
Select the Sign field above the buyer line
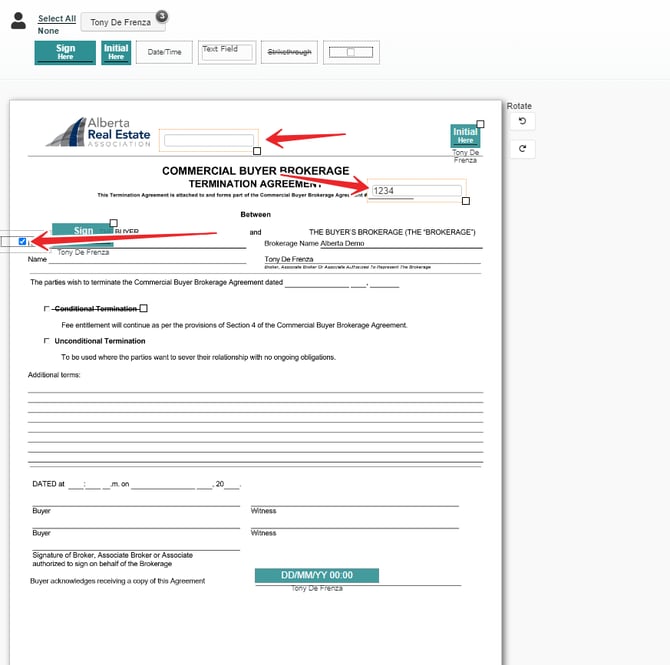pyautogui.click(x=83, y=231)
